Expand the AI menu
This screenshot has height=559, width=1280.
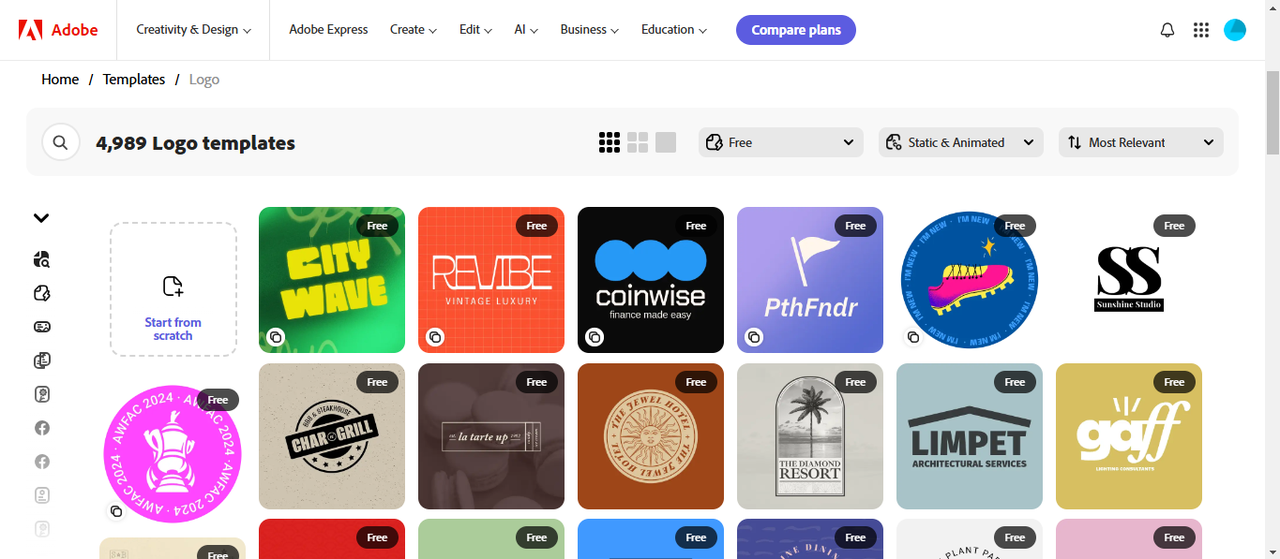coord(527,30)
